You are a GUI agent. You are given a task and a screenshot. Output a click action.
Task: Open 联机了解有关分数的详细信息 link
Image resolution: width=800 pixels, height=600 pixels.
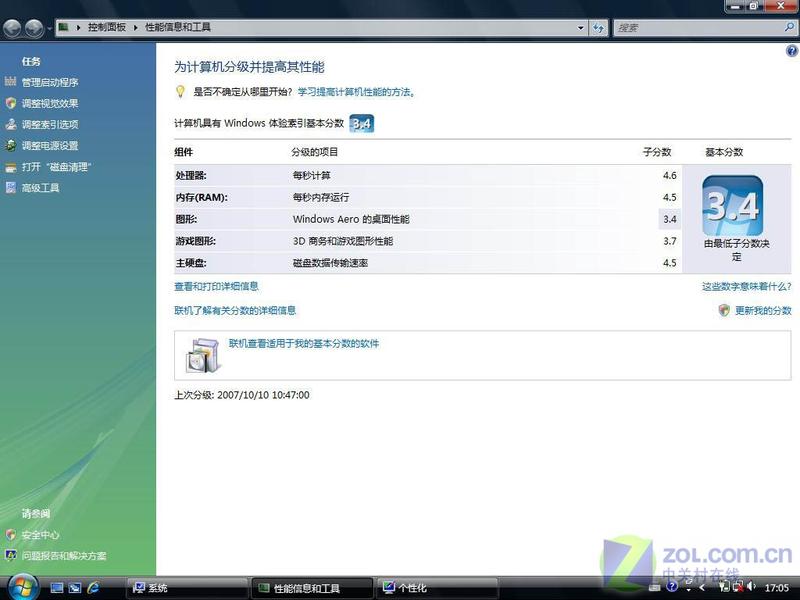pos(235,310)
